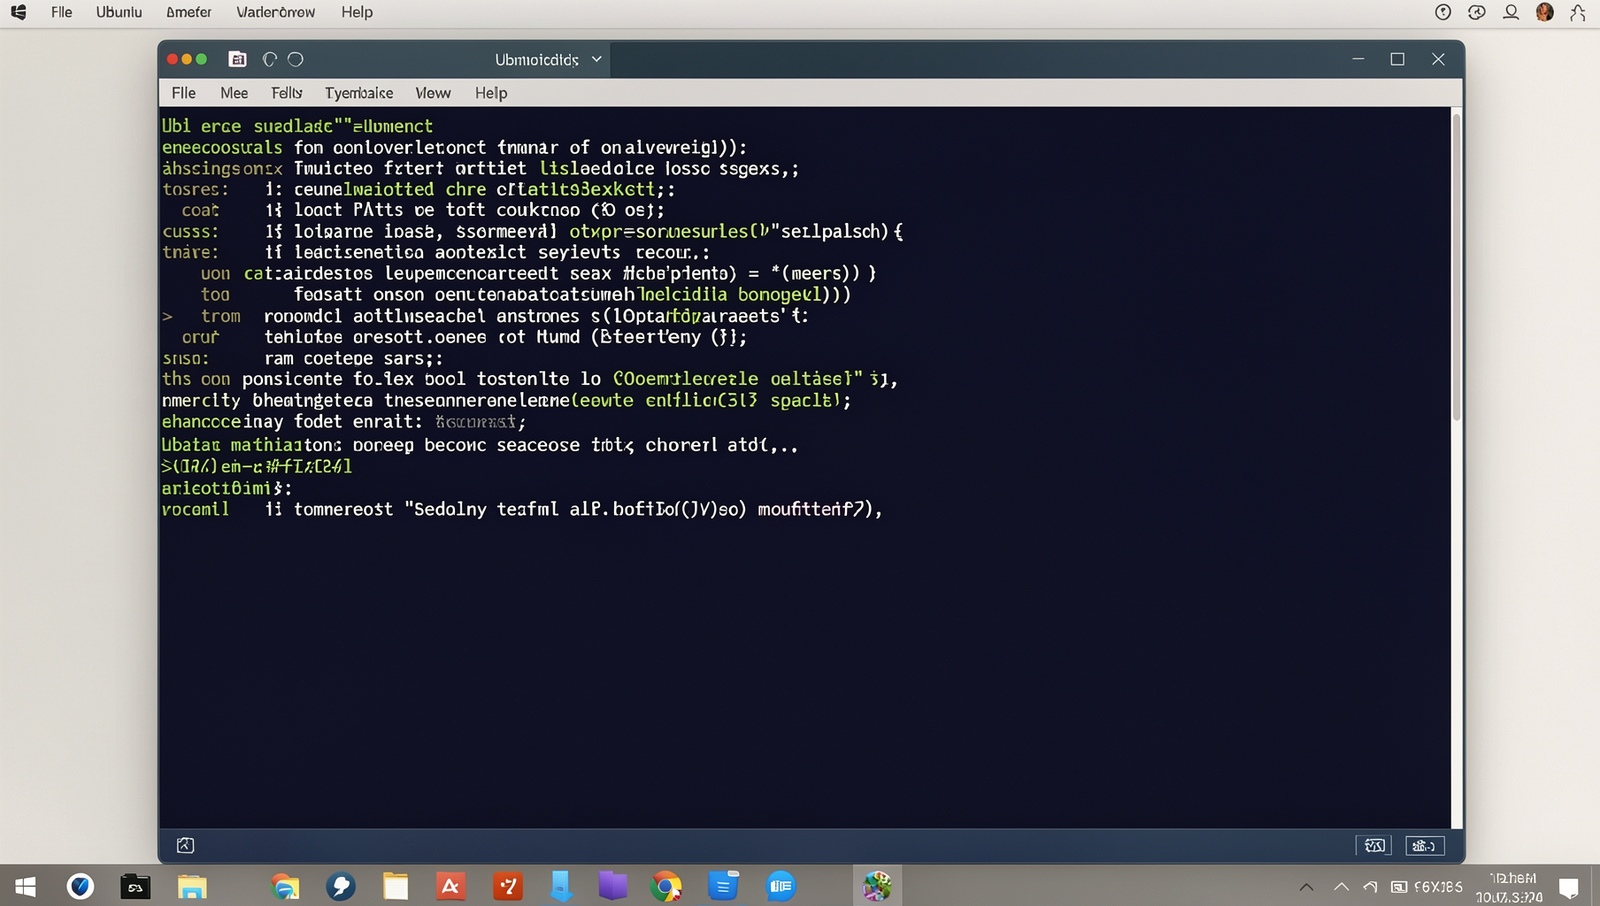Open the Tyembaice menu
1600x906 pixels.
click(x=359, y=93)
